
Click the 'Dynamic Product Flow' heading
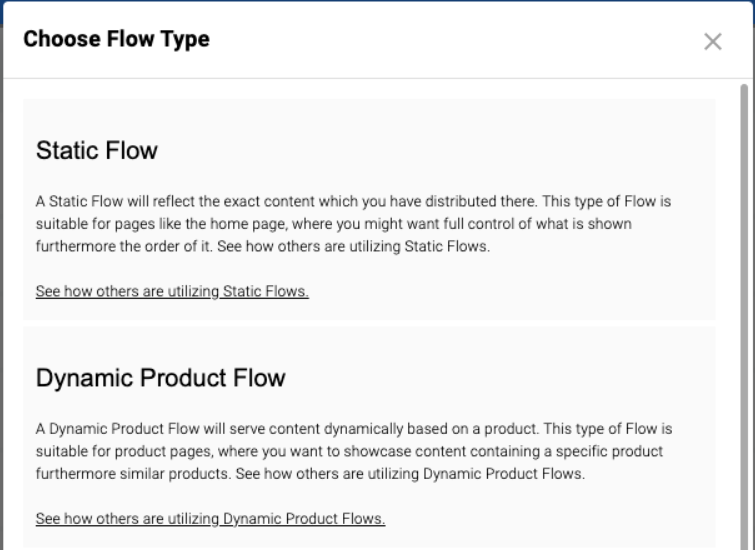(160, 378)
